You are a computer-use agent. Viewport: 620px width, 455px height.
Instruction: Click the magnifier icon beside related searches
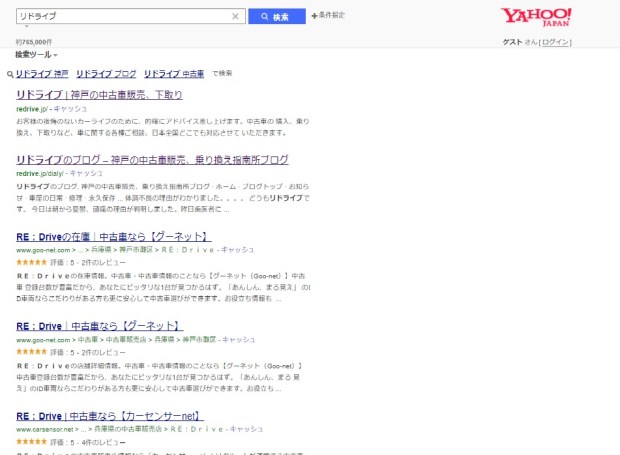(x=10, y=74)
